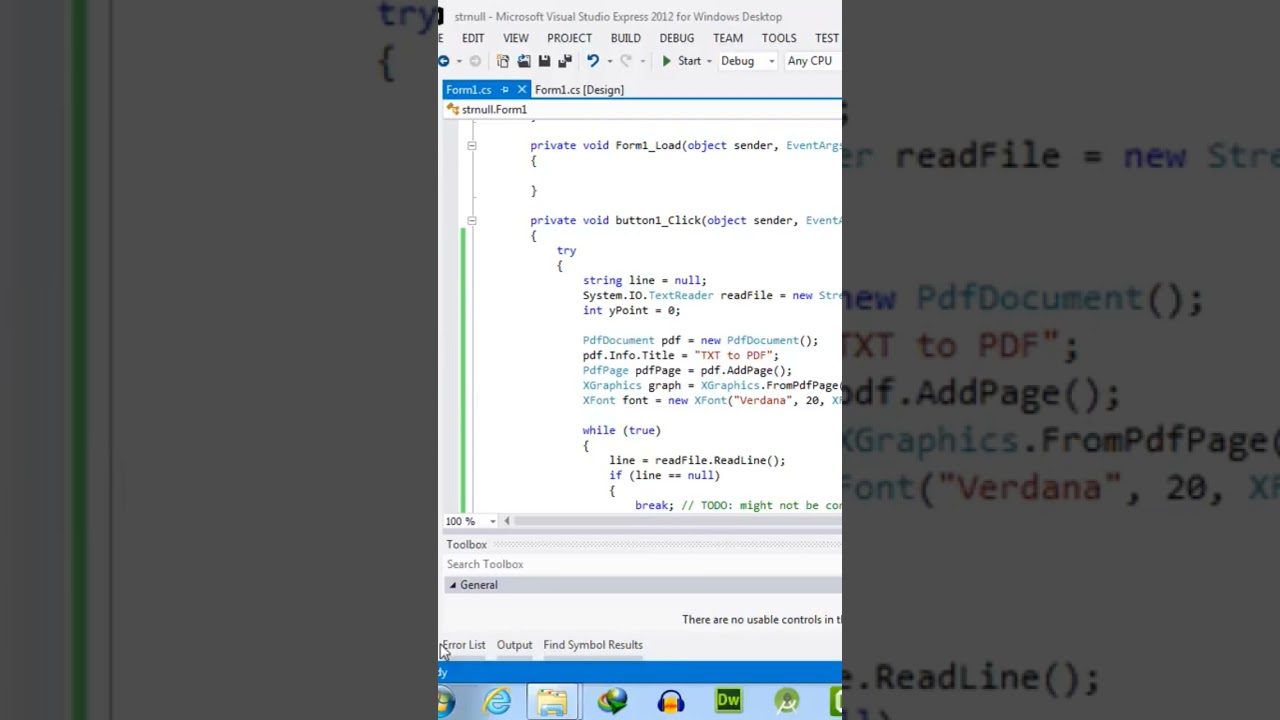The height and width of the screenshot is (720, 1280).
Task: Switch to the Form1.cs [Design] tab
Action: point(579,90)
